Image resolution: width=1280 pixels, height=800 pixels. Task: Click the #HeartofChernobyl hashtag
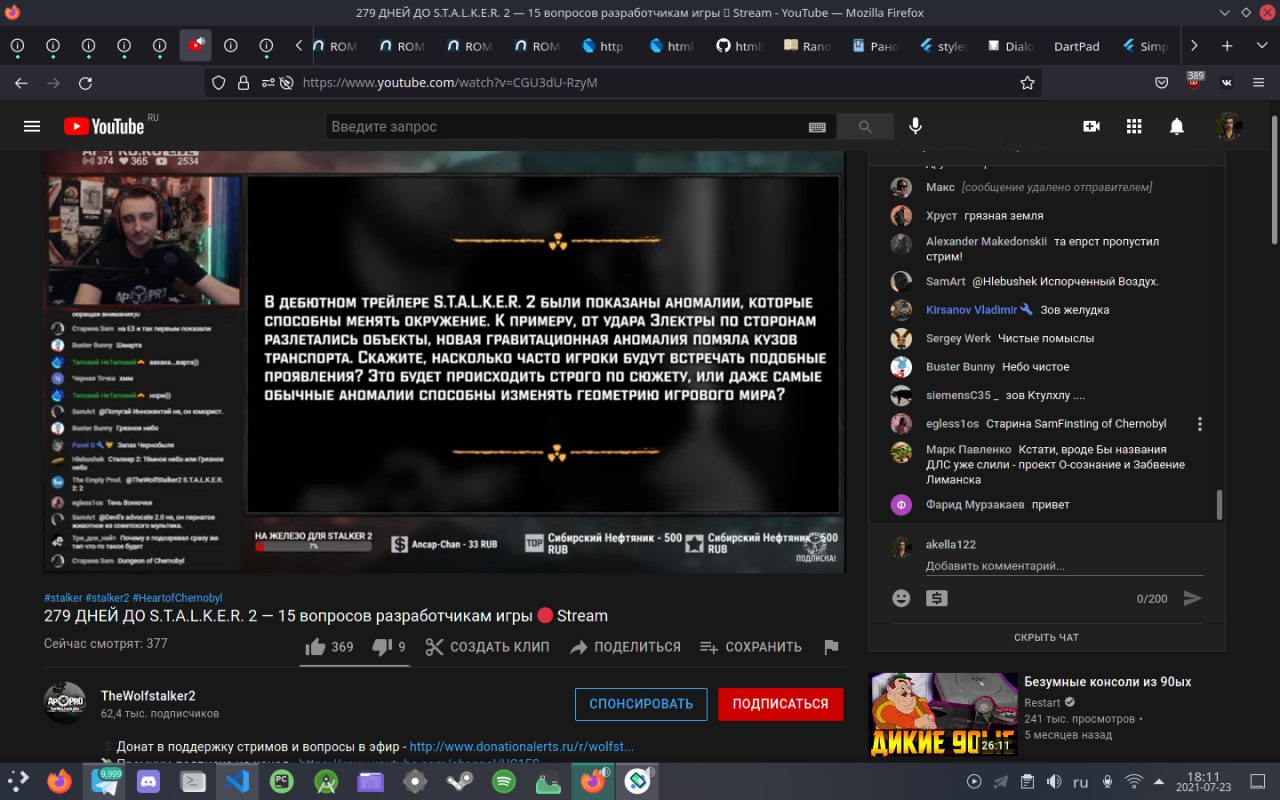[x=177, y=598]
